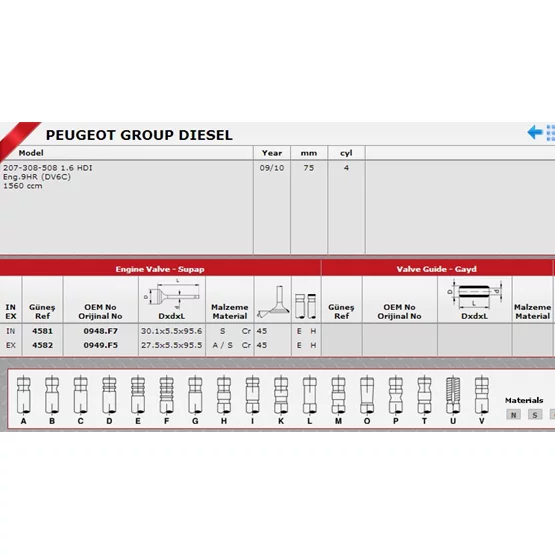The image size is (555, 555).
Task: Click the engine valve DxdxL diagram
Action: (x=172, y=294)
